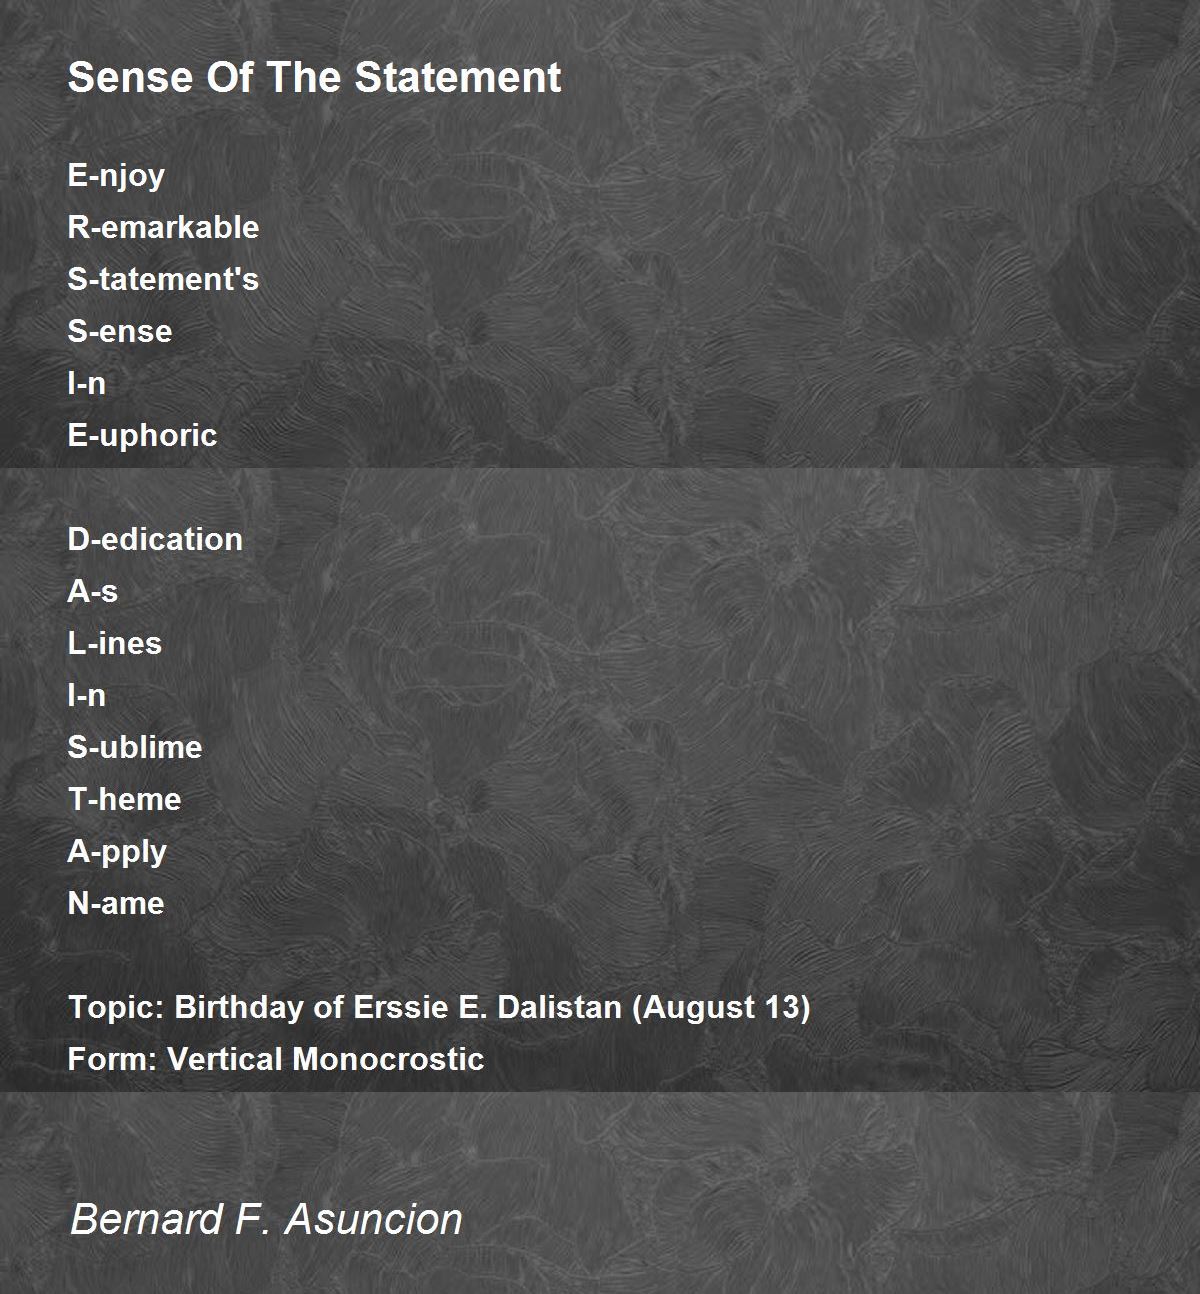The image size is (1200, 1294).
Task: Click the line A-pply
Action: 117,852
